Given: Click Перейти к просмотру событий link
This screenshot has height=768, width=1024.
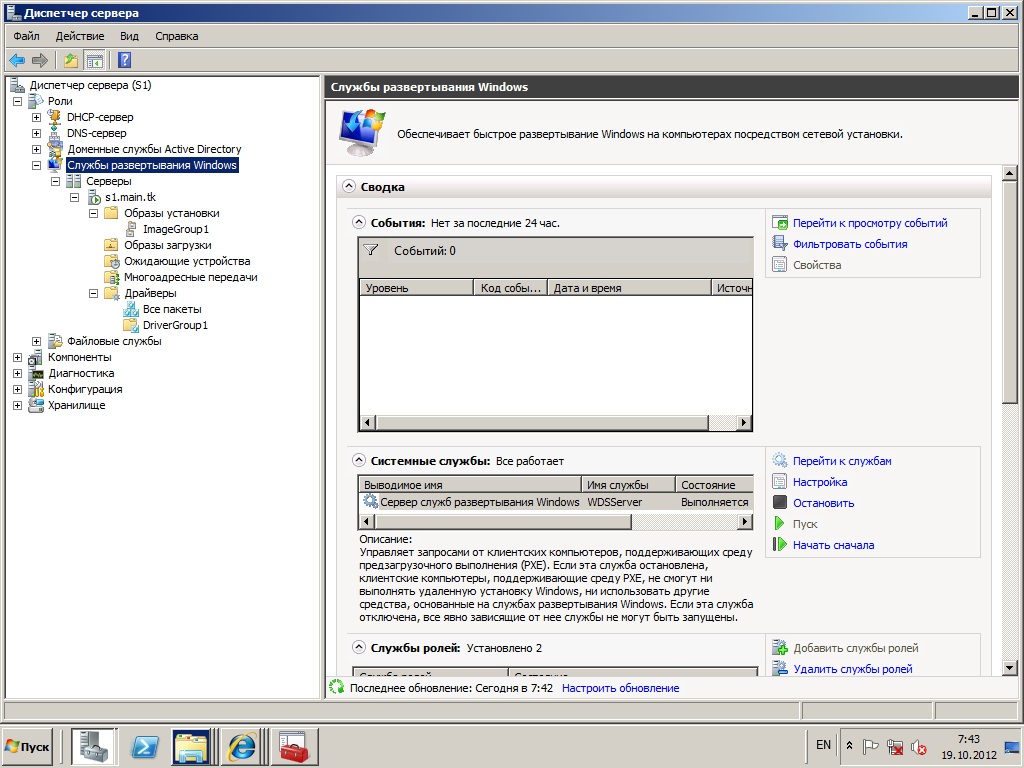Looking at the screenshot, I should (x=870, y=223).
